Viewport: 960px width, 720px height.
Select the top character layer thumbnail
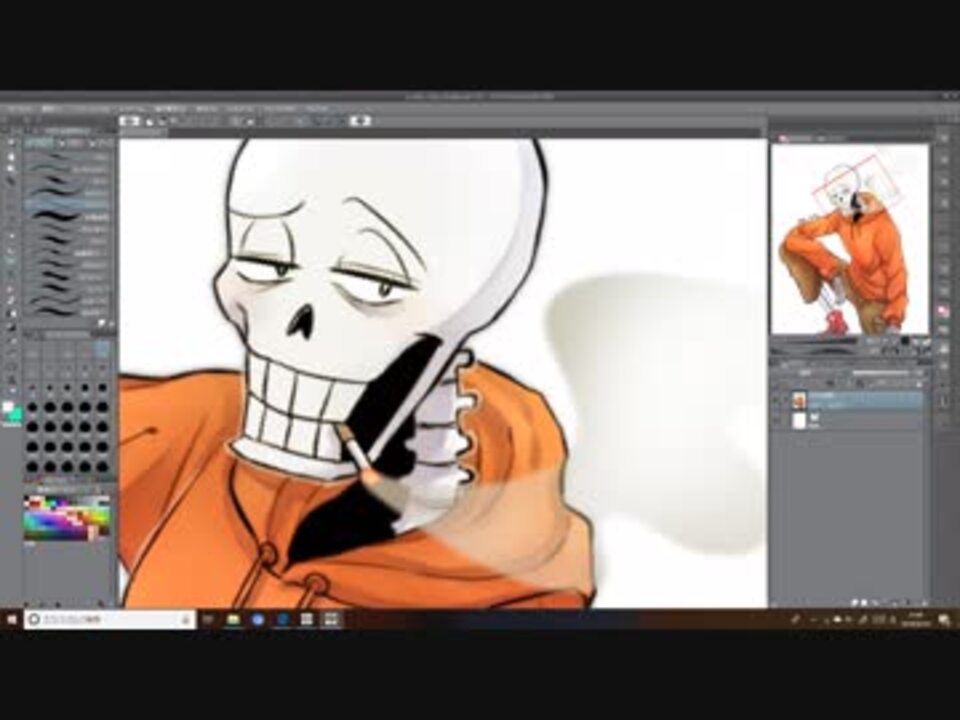coord(799,400)
